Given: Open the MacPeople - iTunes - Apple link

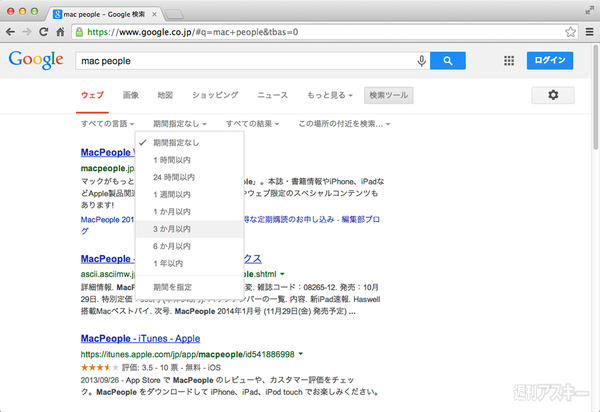Looking at the screenshot, I should [140, 339].
